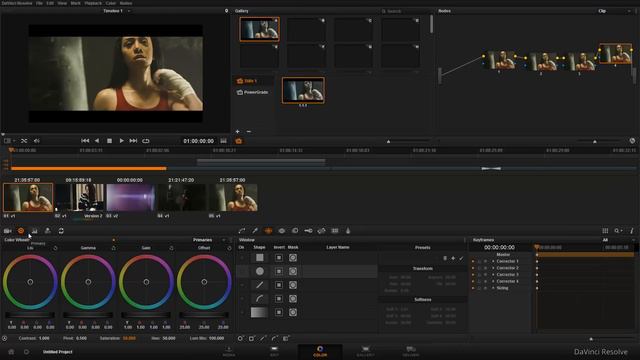Open the View menu
Image resolution: width=640 pixels, height=360 pixels.
[62, 3]
